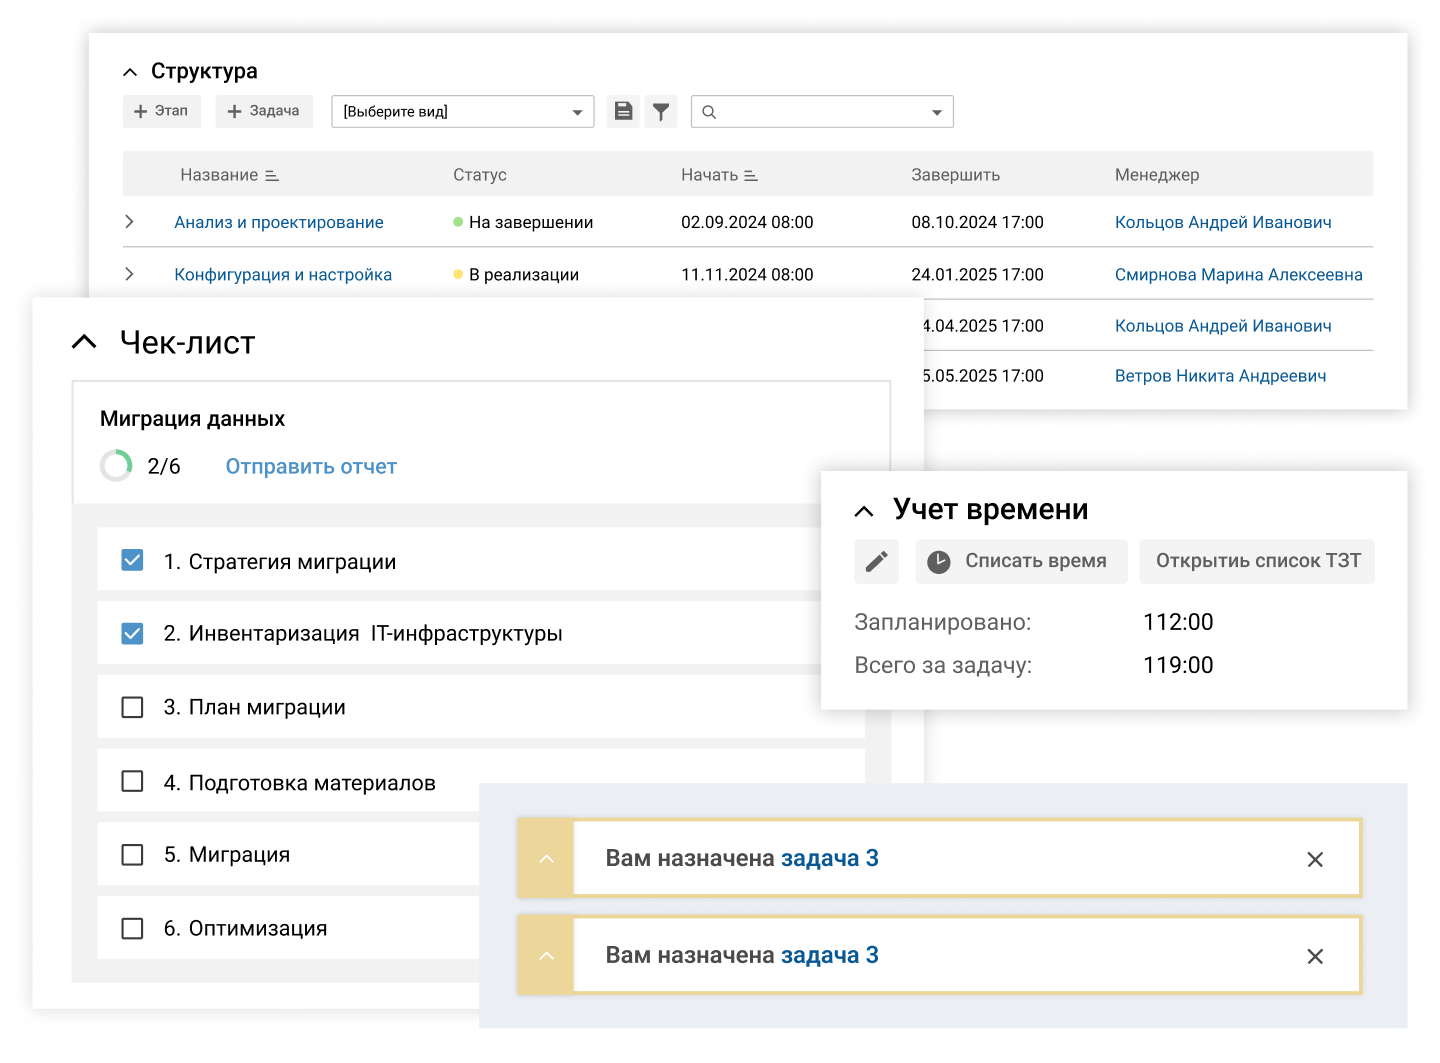This screenshot has height=1063, width=1440.
Task: Open the filter funnel icon in Структура toolbar
Action: (661, 111)
